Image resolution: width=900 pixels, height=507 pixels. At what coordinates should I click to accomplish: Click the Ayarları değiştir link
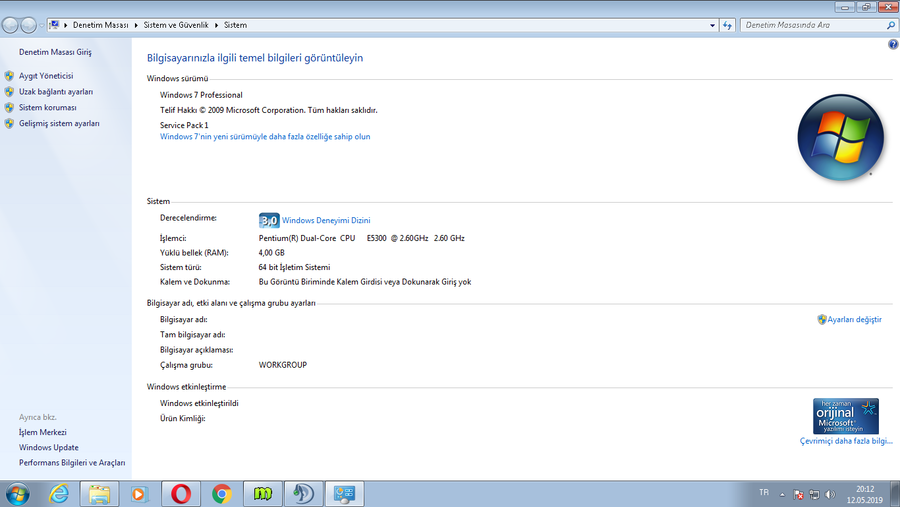coord(854,319)
